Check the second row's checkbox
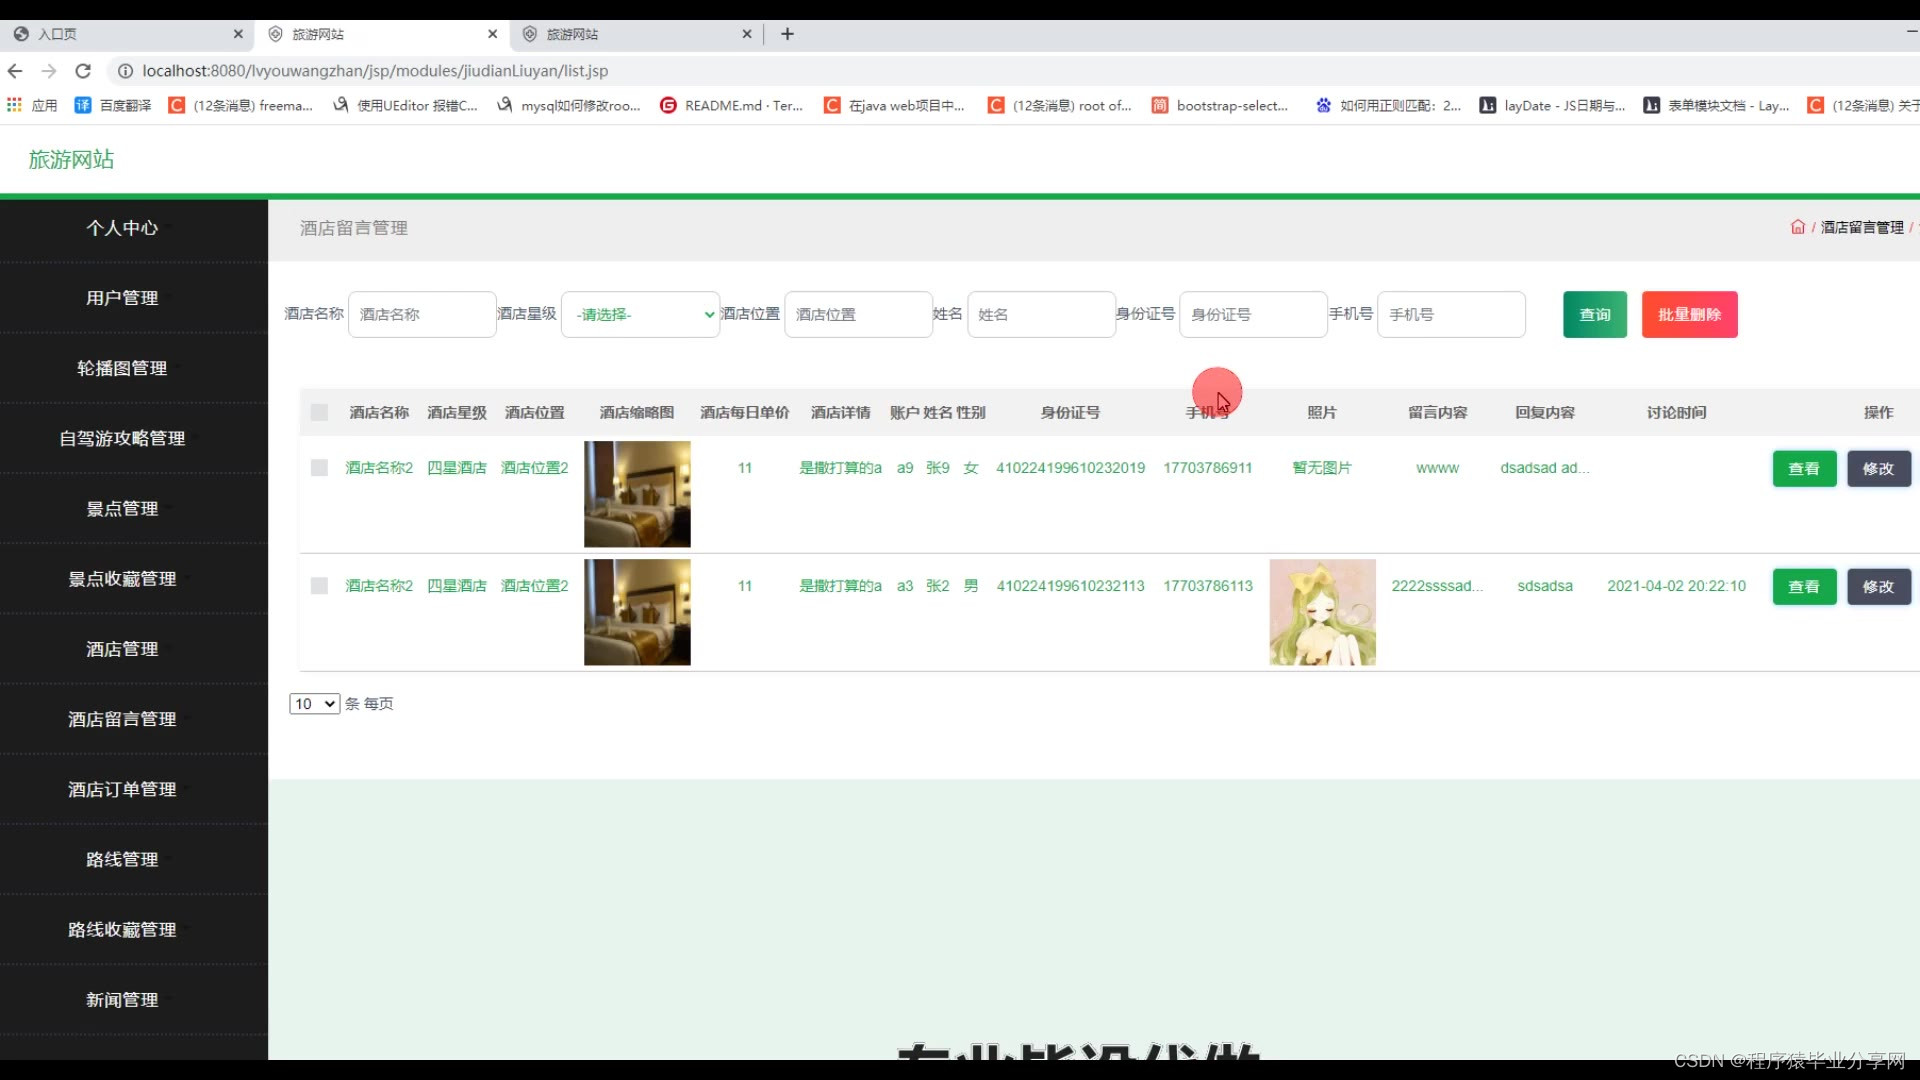Screen dimensions: 1920x1080 click(x=319, y=585)
